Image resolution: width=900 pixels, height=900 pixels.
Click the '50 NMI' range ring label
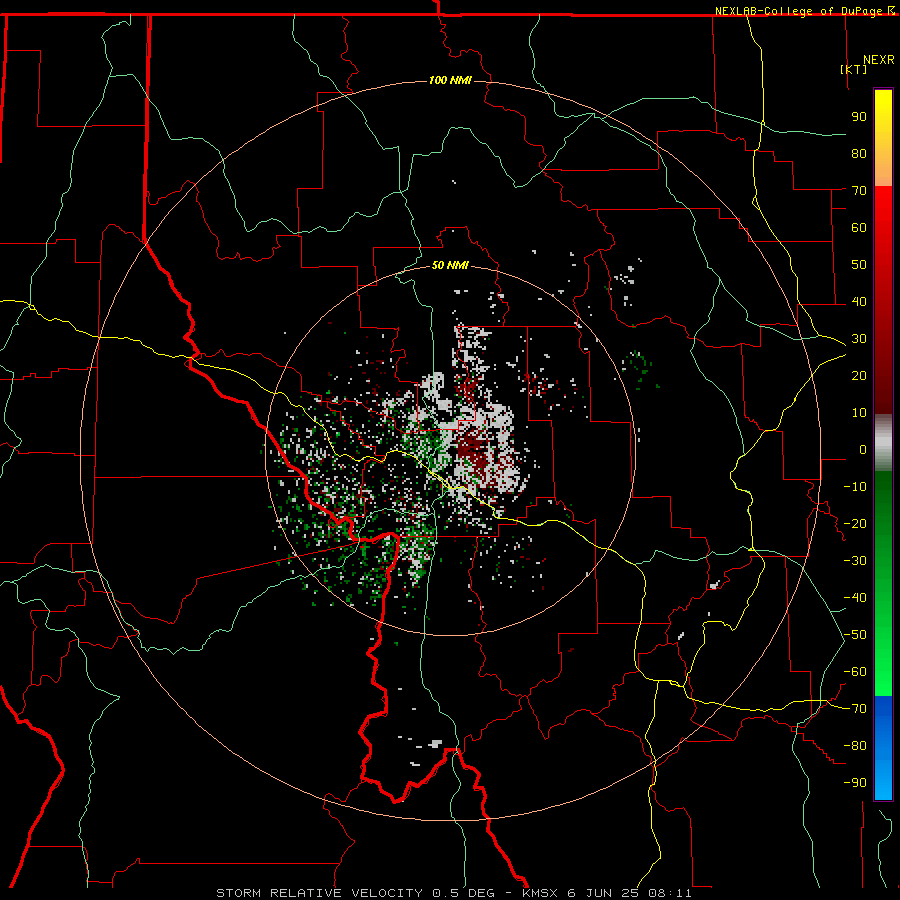[450, 265]
